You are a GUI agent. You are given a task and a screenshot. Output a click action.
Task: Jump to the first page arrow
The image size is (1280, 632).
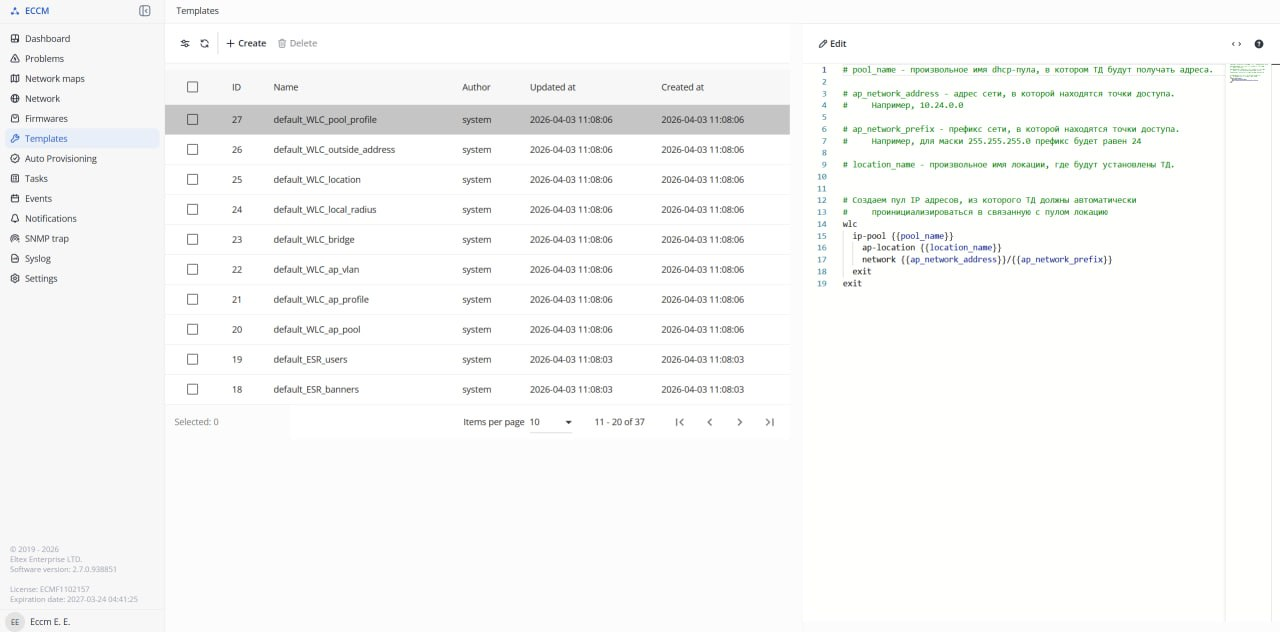679,422
